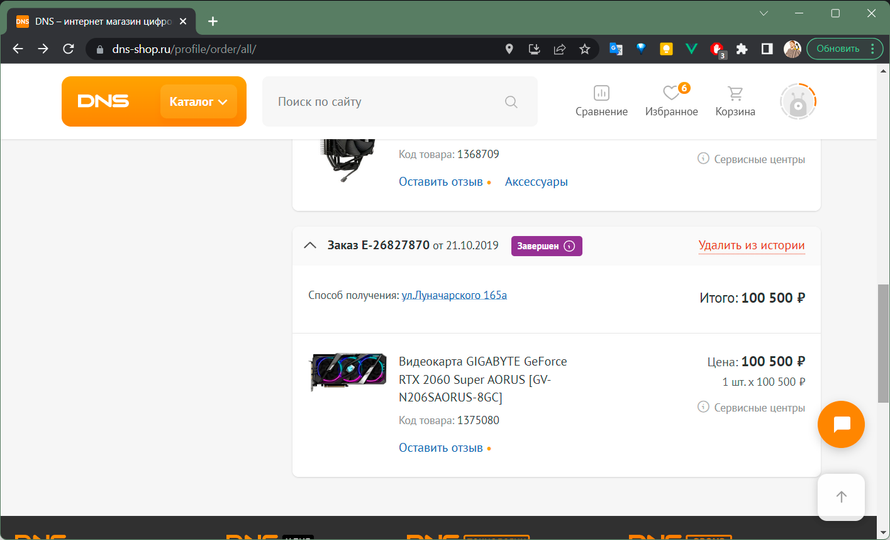This screenshot has height=540, width=890.
Task: Click the Завершен status badge
Action: click(x=546, y=246)
